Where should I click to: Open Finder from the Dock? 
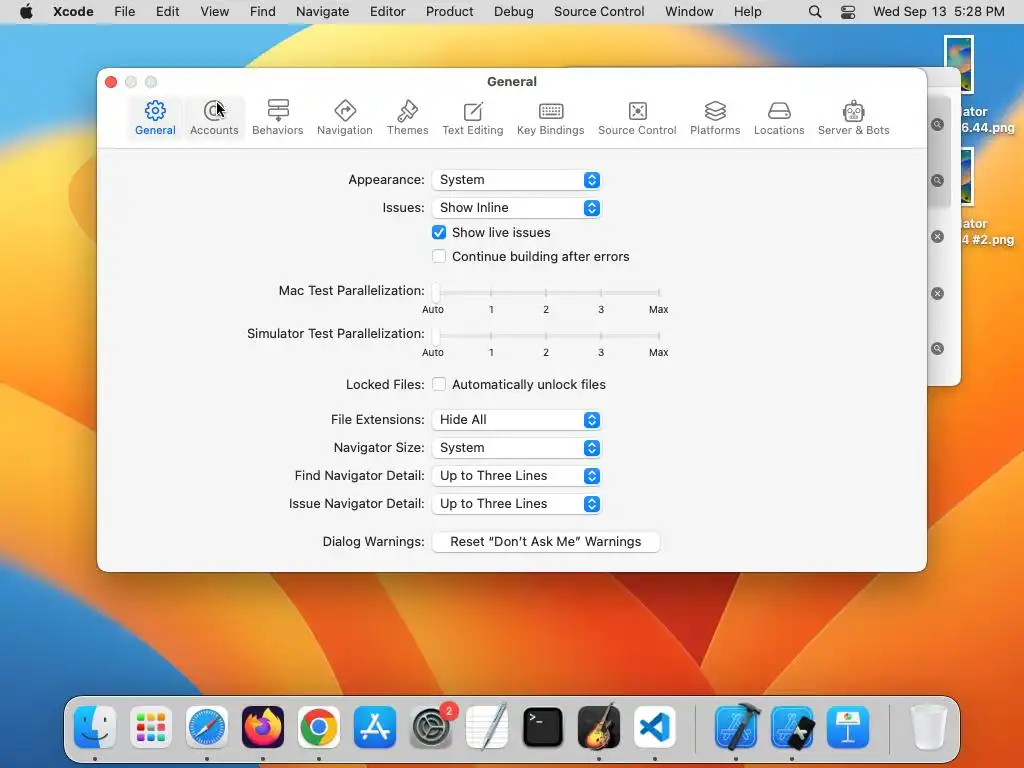(x=95, y=727)
